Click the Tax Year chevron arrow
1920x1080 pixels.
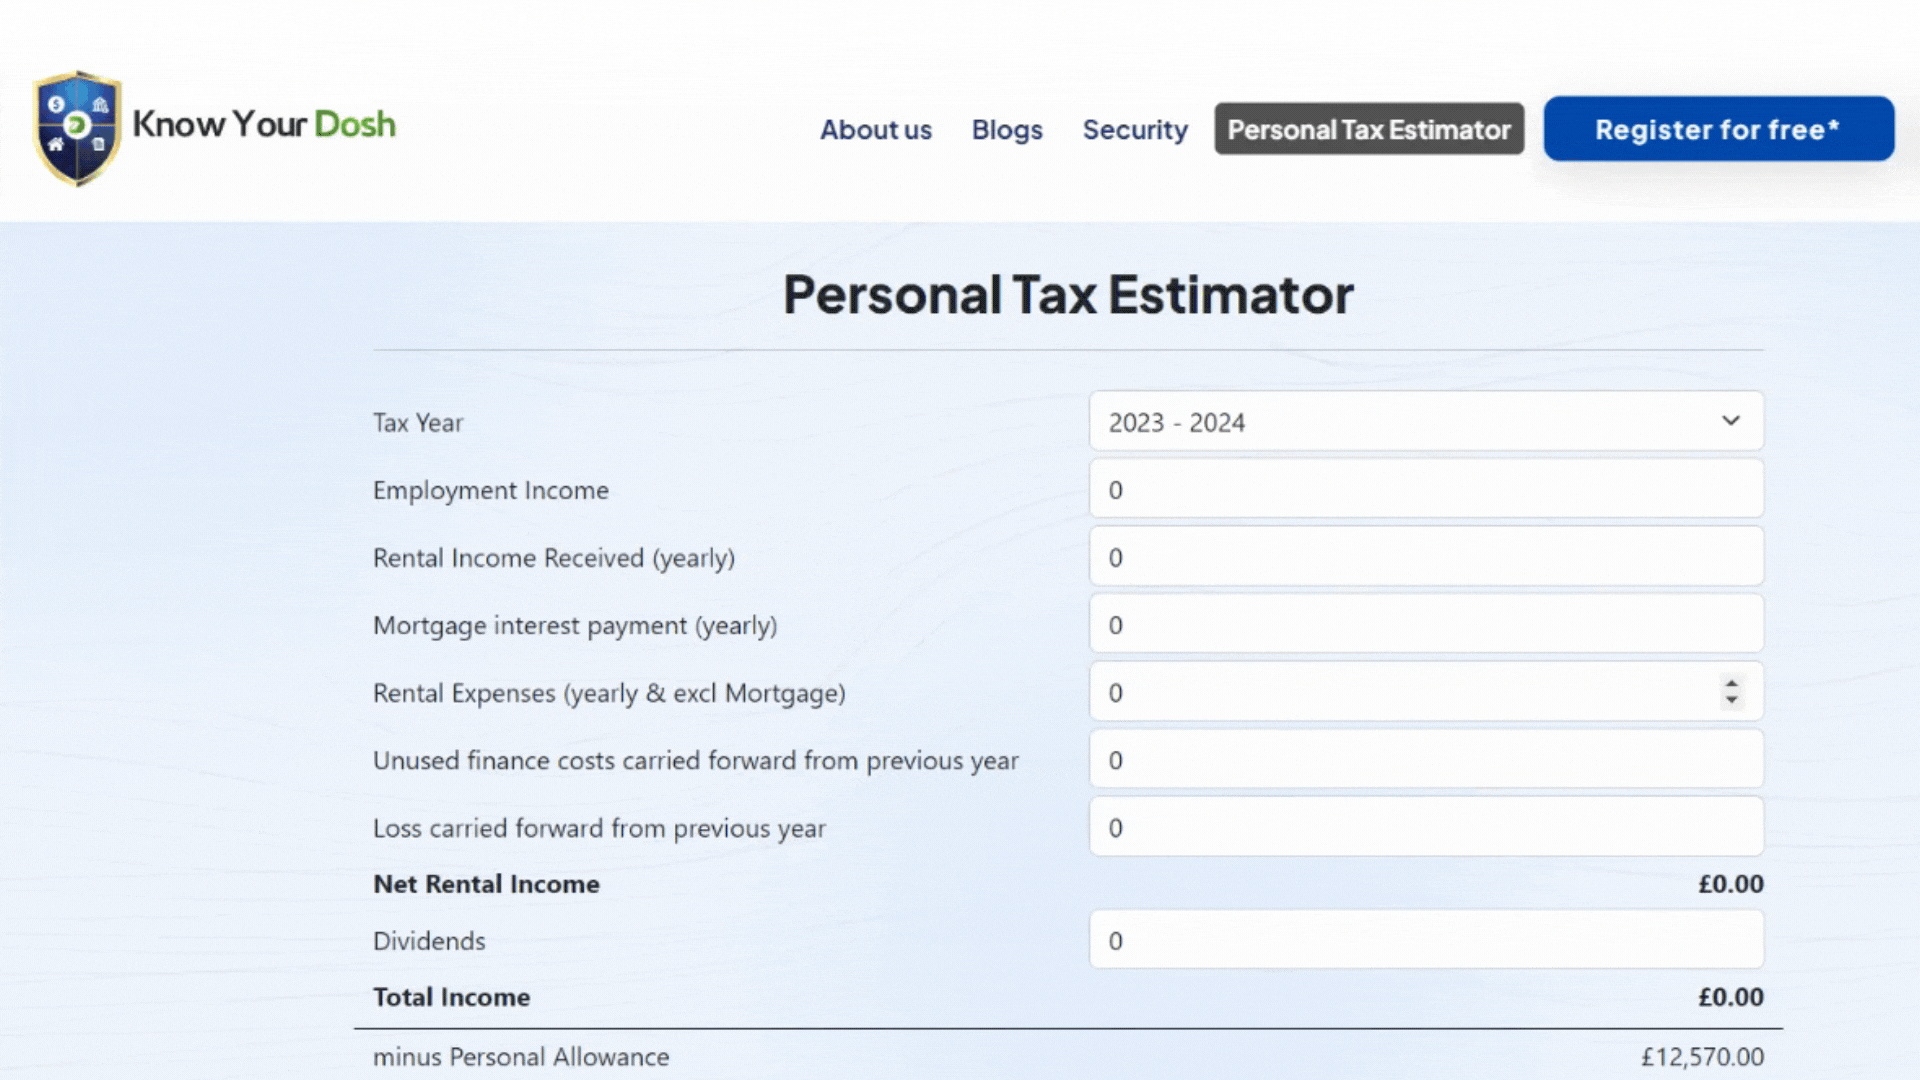point(1730,421)
